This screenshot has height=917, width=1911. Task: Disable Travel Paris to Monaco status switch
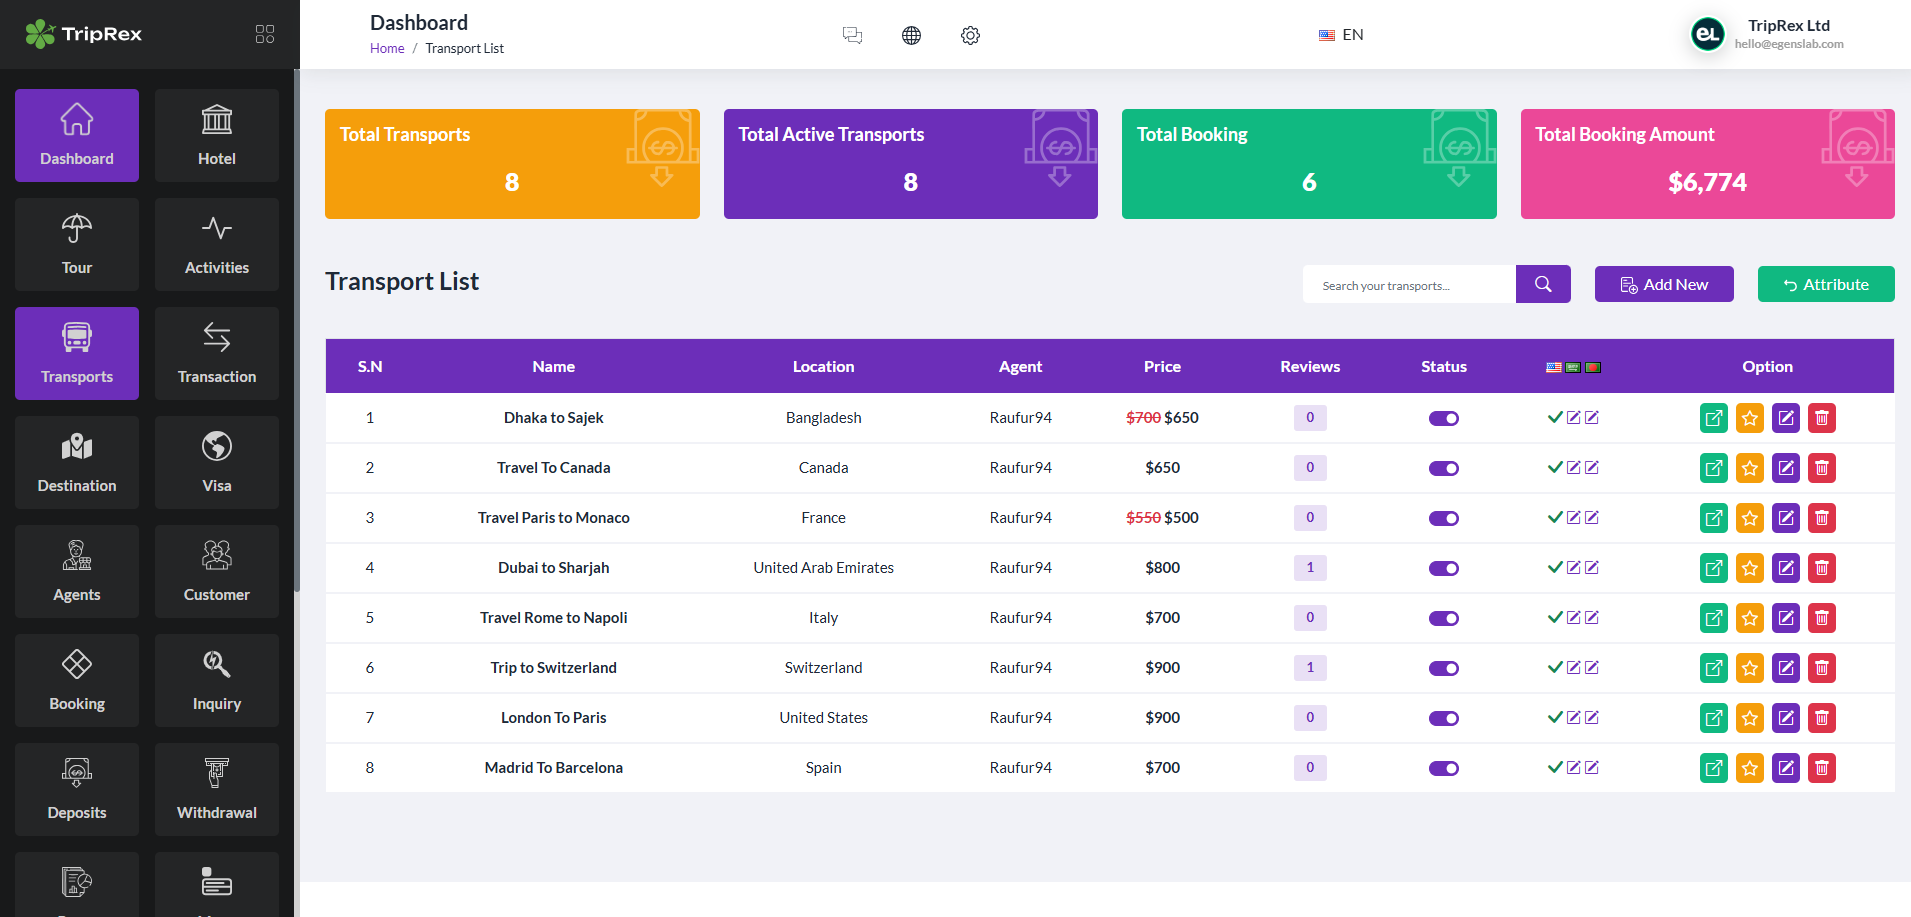(1444, 518)
